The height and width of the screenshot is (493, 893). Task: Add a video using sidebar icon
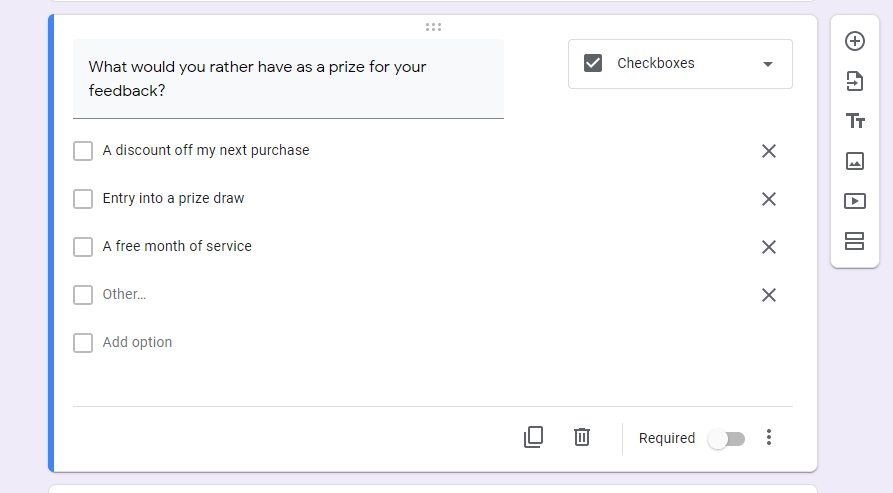point(854,201)
